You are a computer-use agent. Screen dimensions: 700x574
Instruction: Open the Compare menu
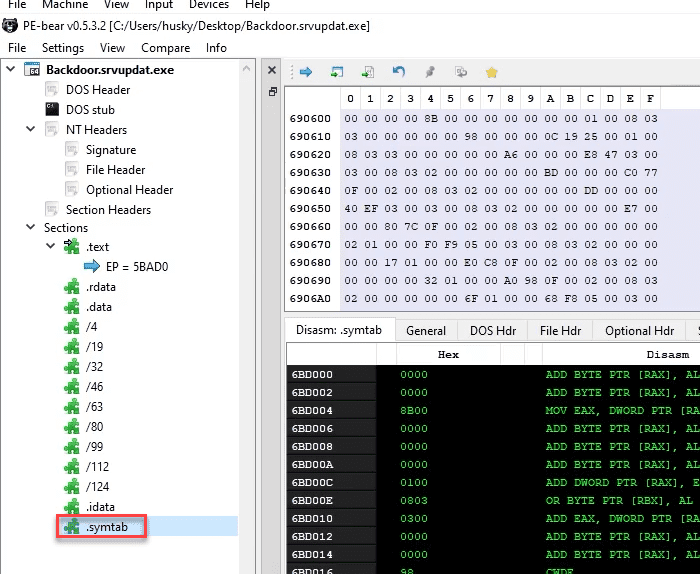point(165,47)
